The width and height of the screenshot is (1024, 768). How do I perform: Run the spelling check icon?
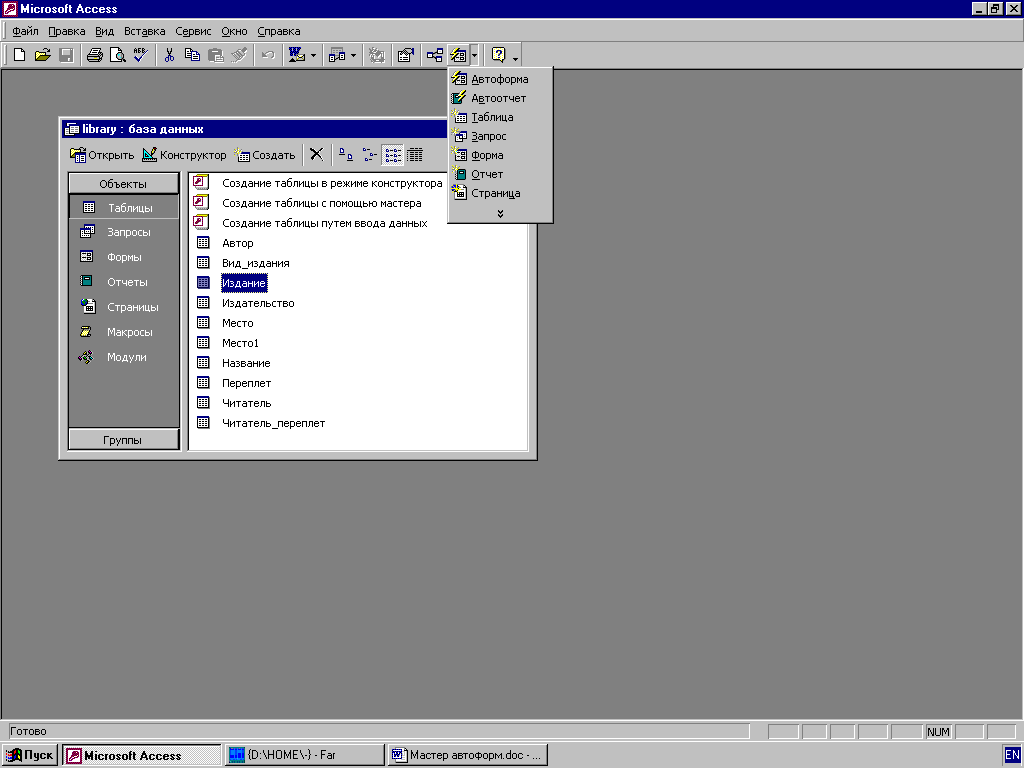(140, 56)
